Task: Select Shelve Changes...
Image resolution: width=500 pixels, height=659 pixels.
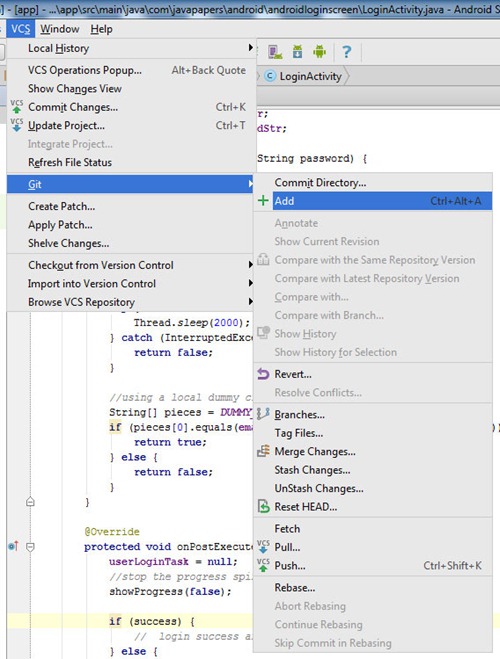Action: (132, 243)
